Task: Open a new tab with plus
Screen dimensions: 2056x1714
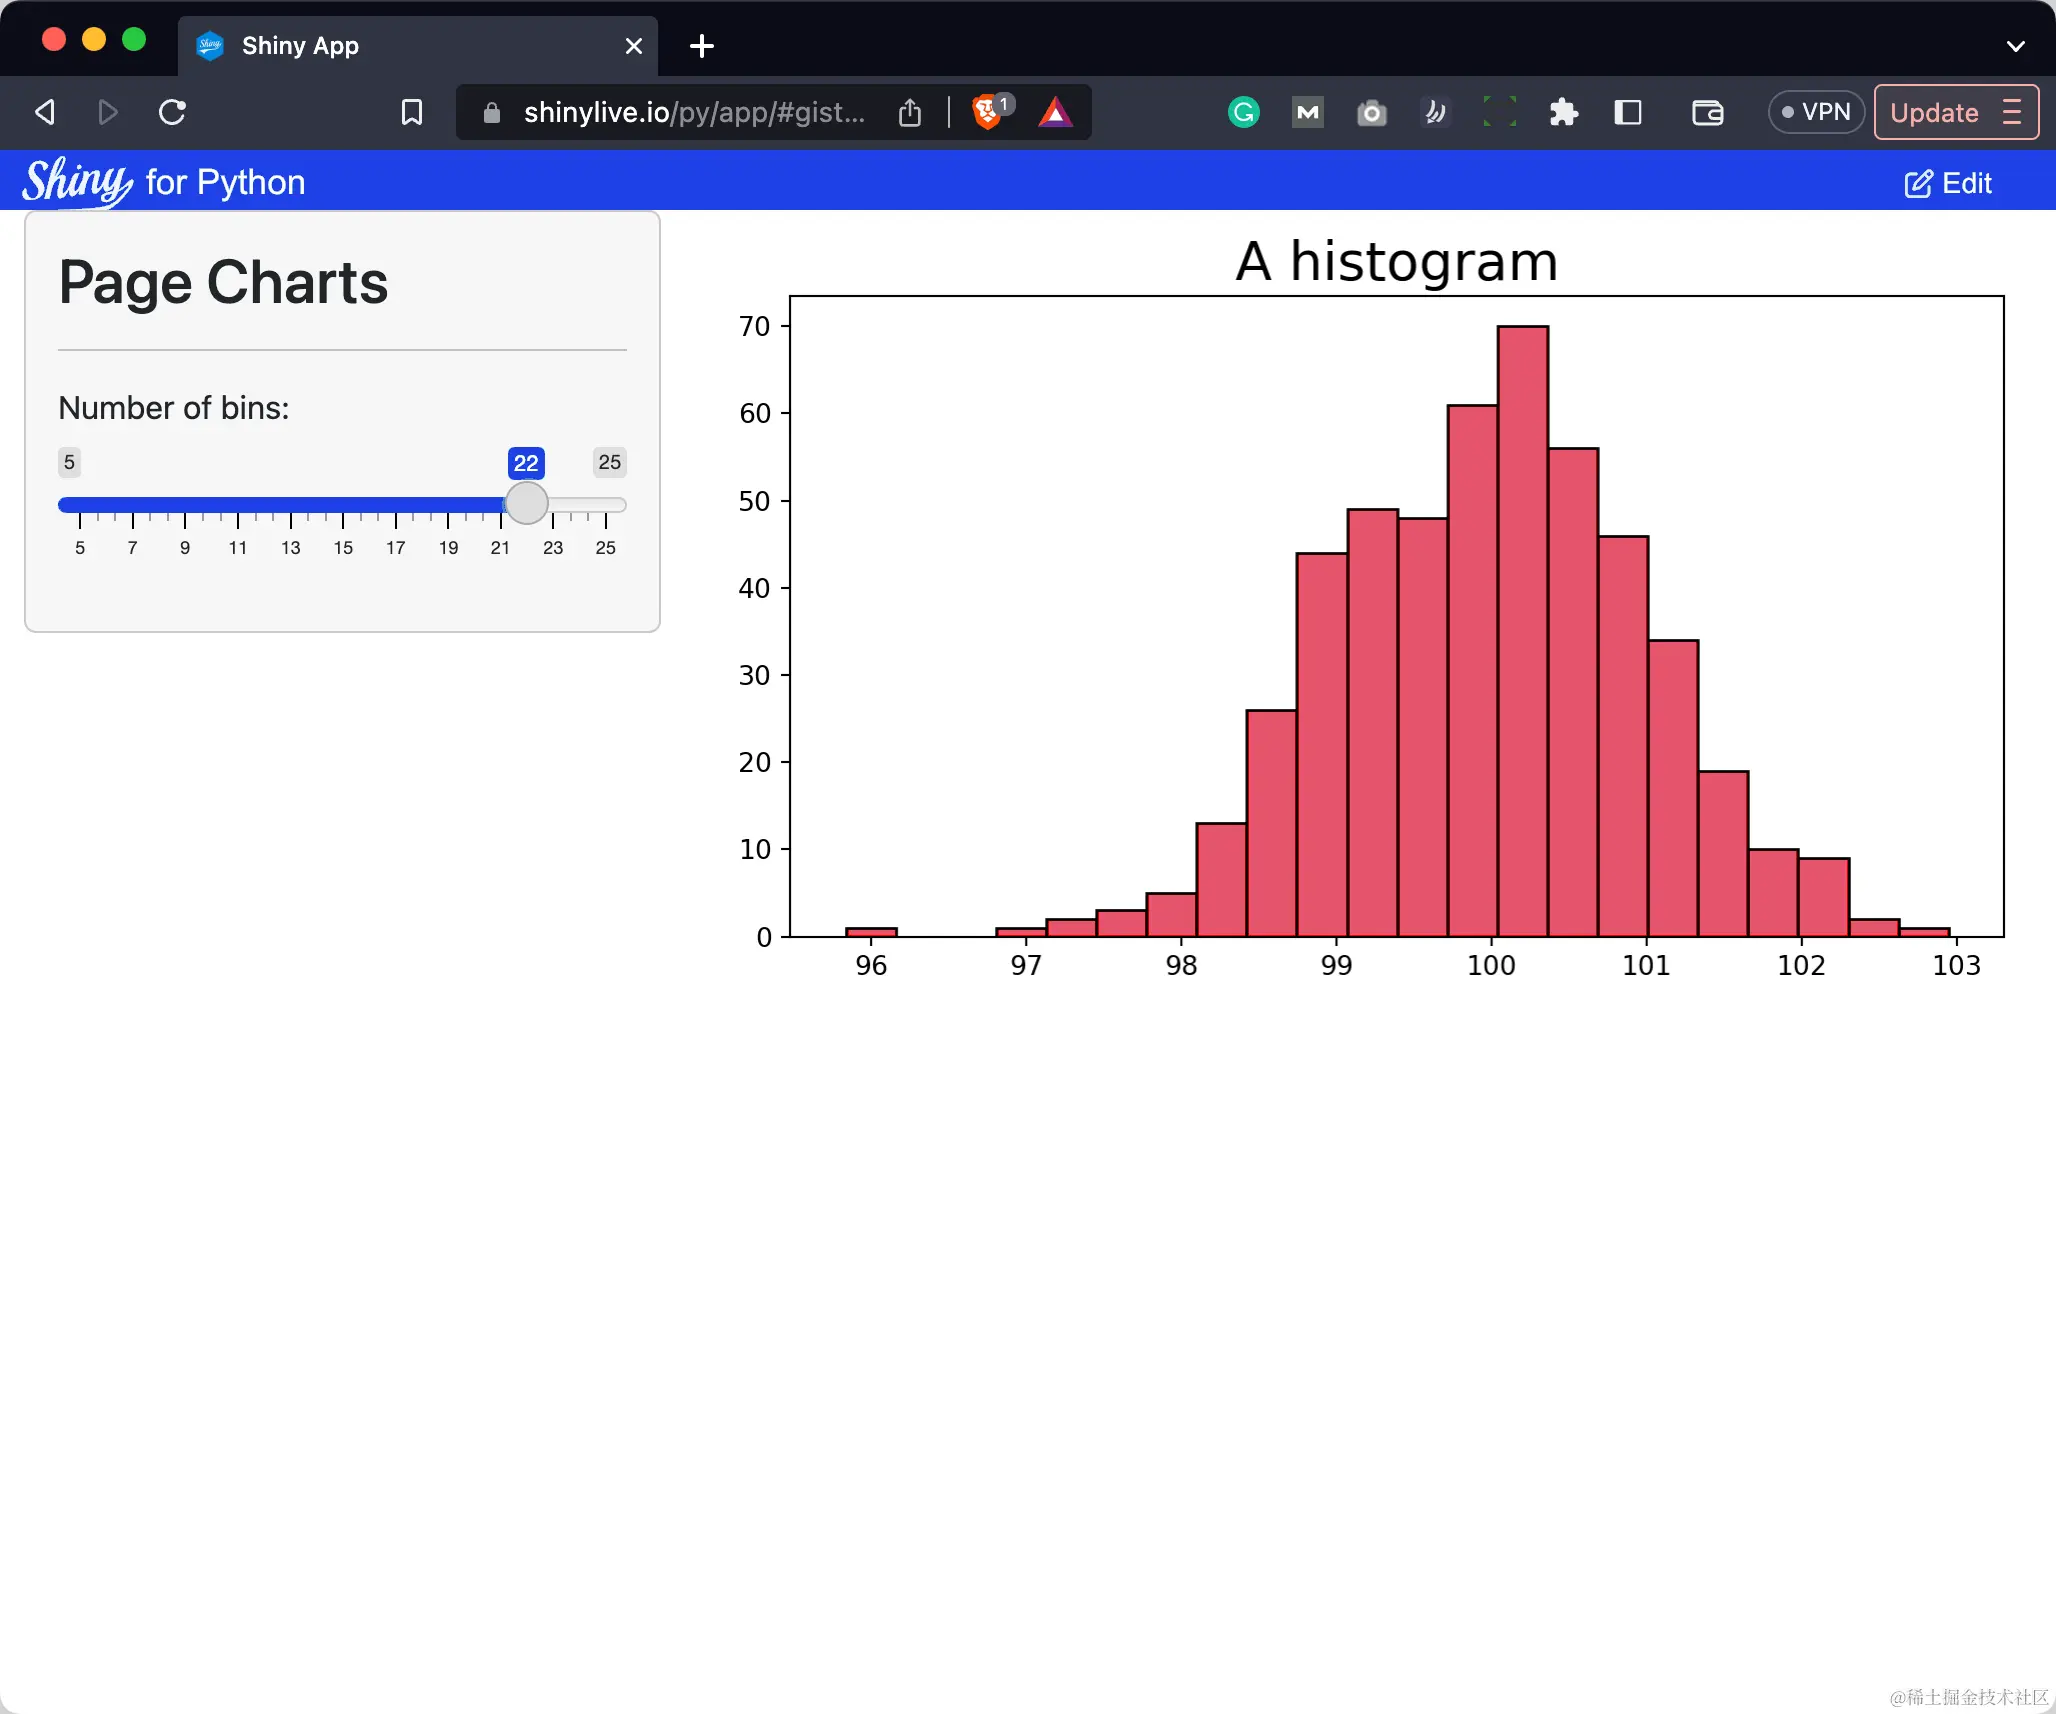Action: pyautogui.click(x=702, y=46)
